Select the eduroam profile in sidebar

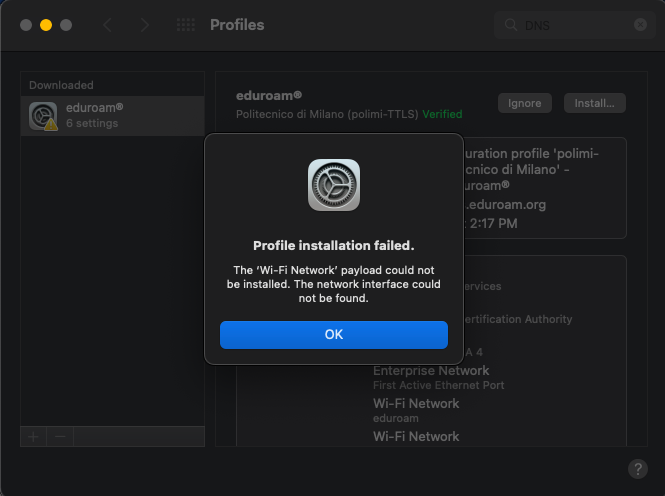tap(110, 115)
